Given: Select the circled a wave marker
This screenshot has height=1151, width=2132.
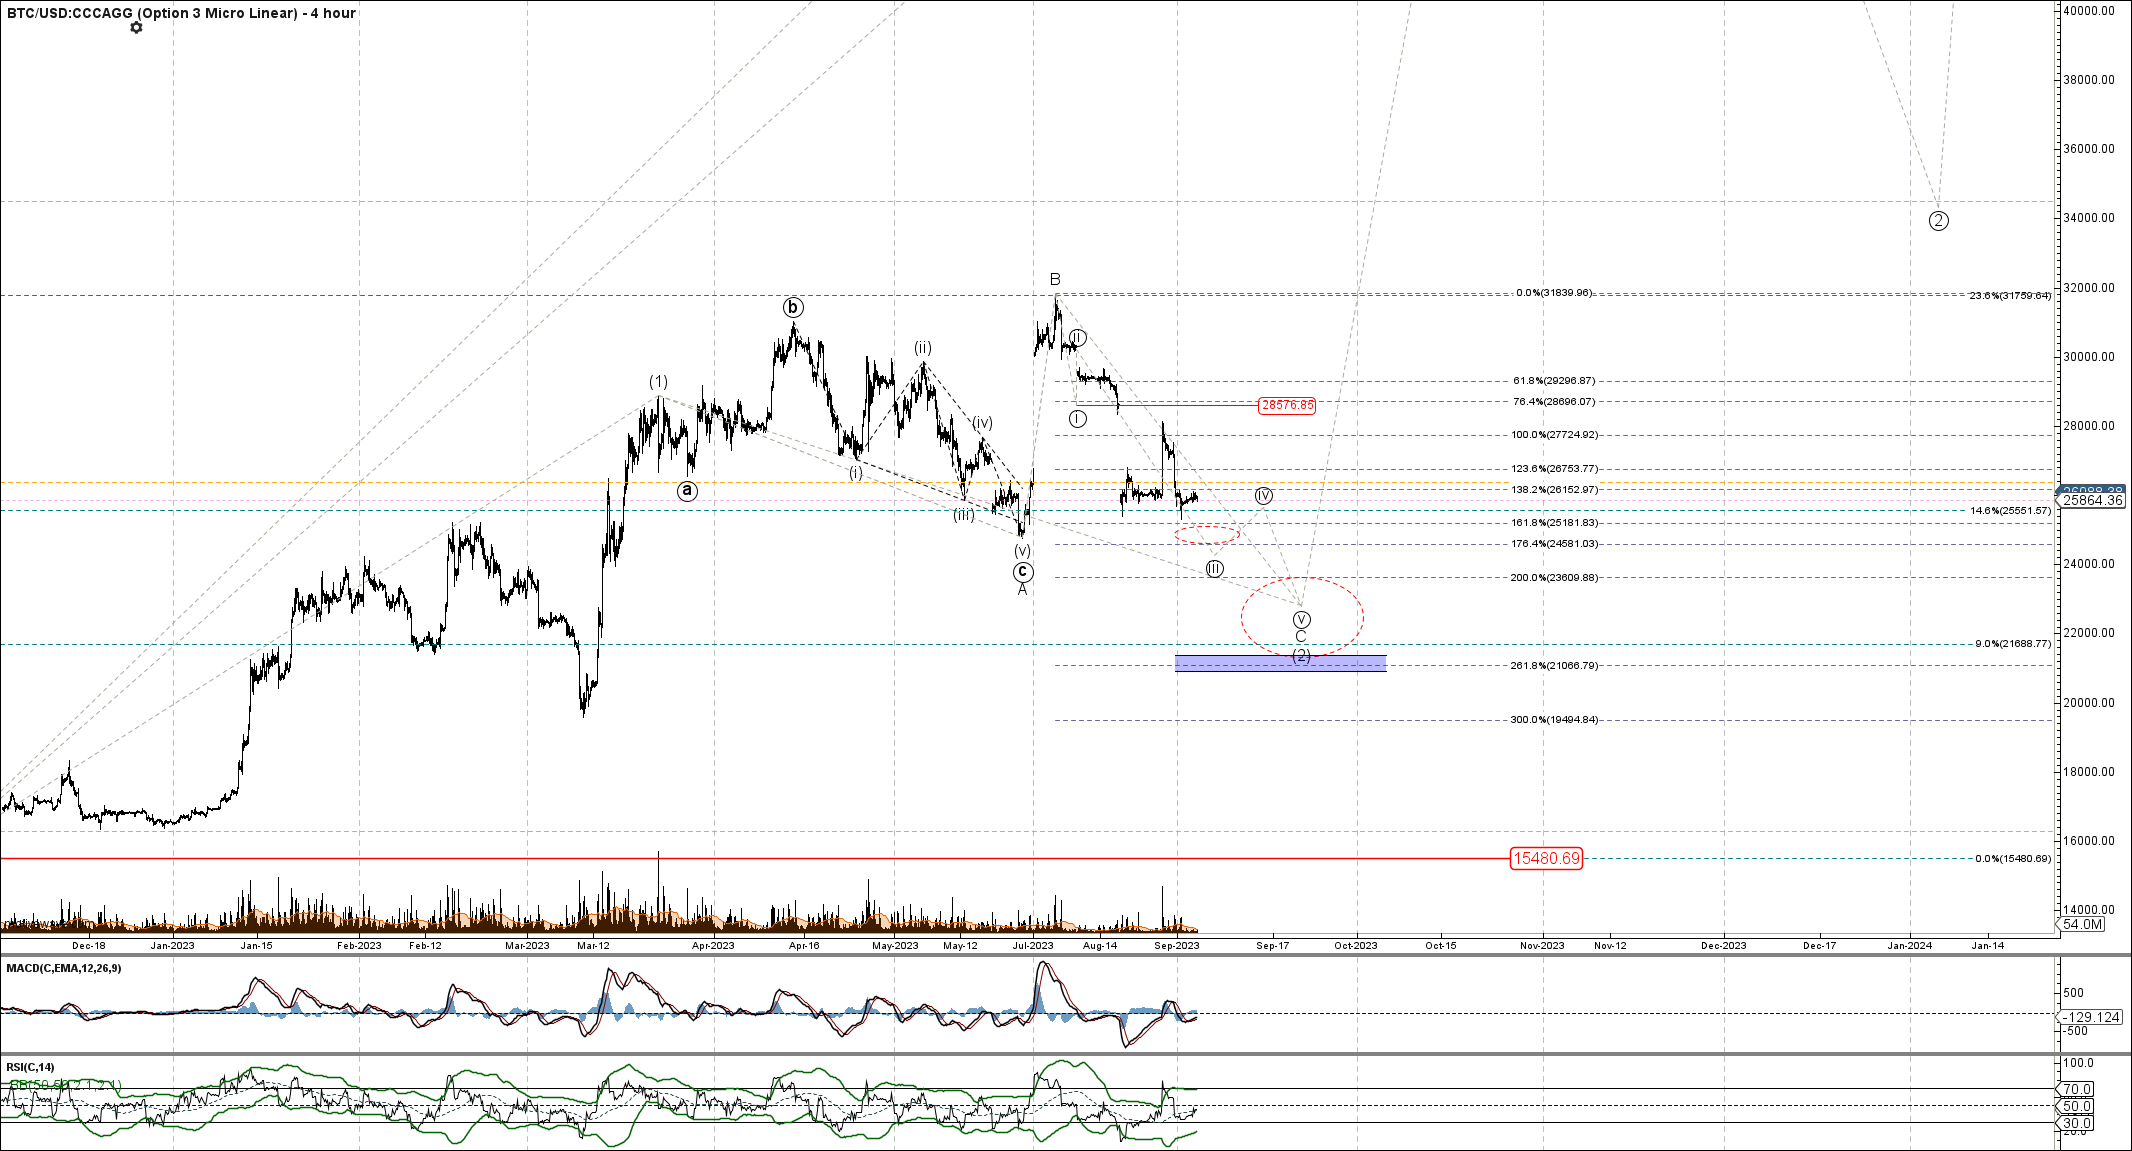Looking at the screenshot, I should [x=687, y=490].
